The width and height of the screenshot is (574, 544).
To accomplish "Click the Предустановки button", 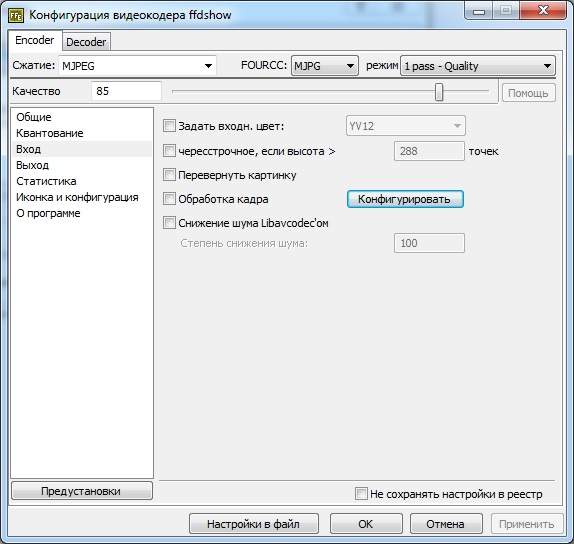I will point(82,491).
